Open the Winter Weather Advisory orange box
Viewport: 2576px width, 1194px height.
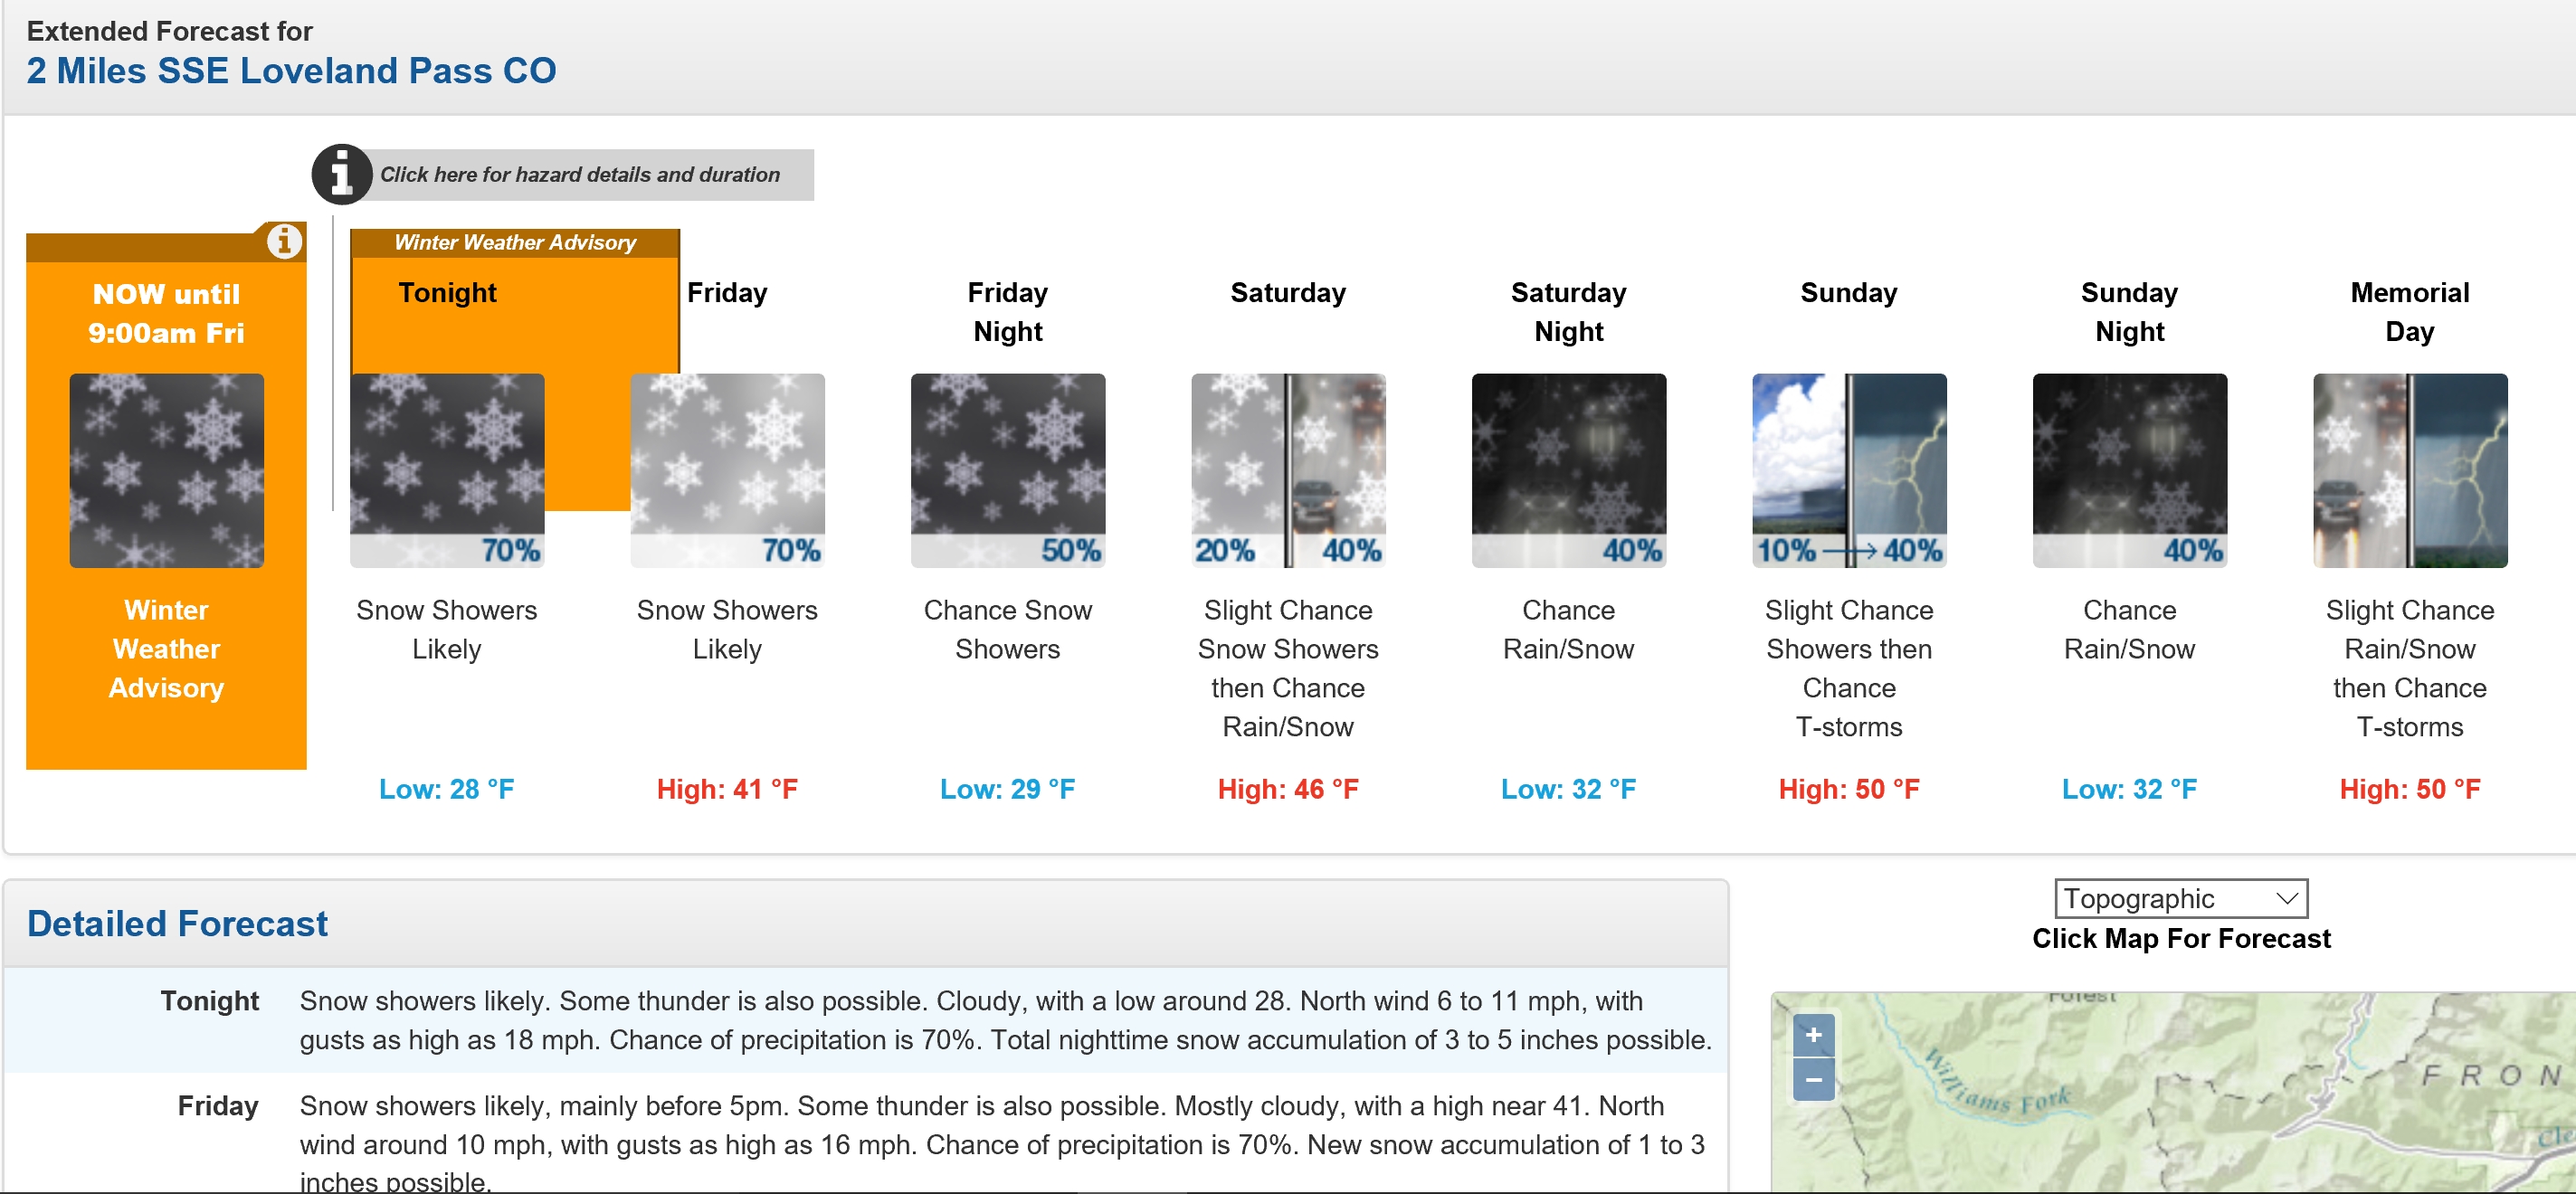coord(166,501)
